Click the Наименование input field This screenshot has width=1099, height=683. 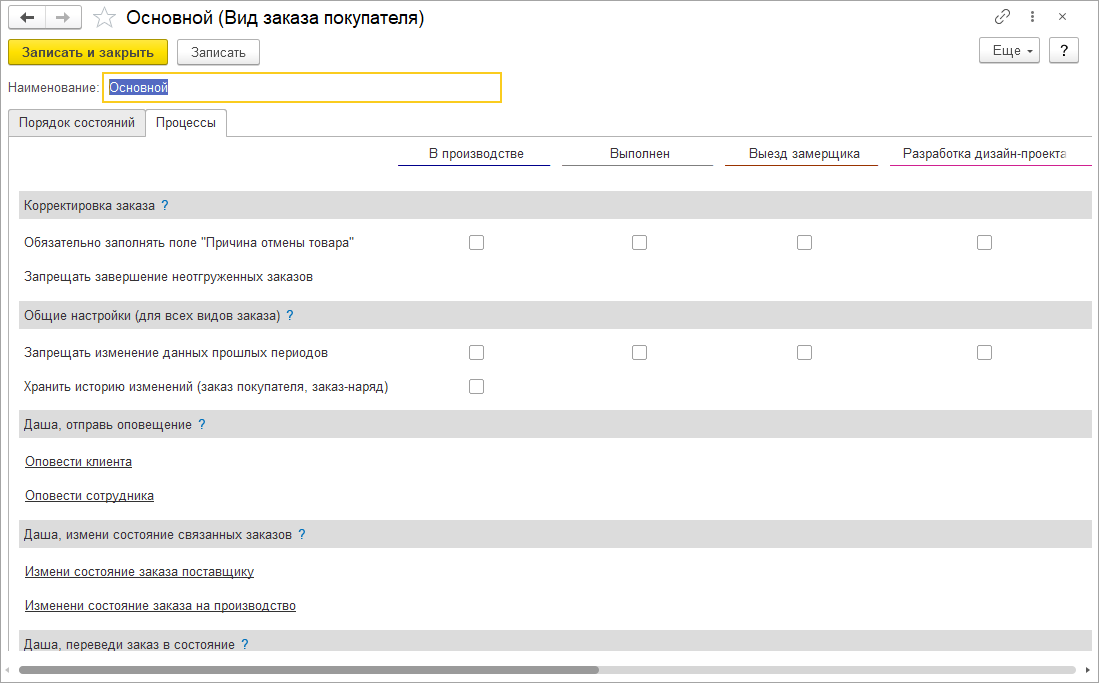301,88
